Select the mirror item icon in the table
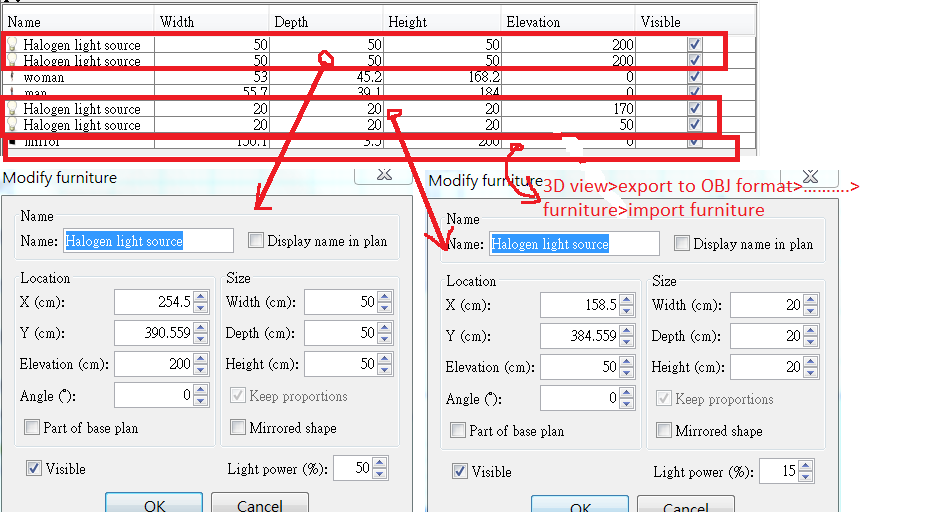 12,141
